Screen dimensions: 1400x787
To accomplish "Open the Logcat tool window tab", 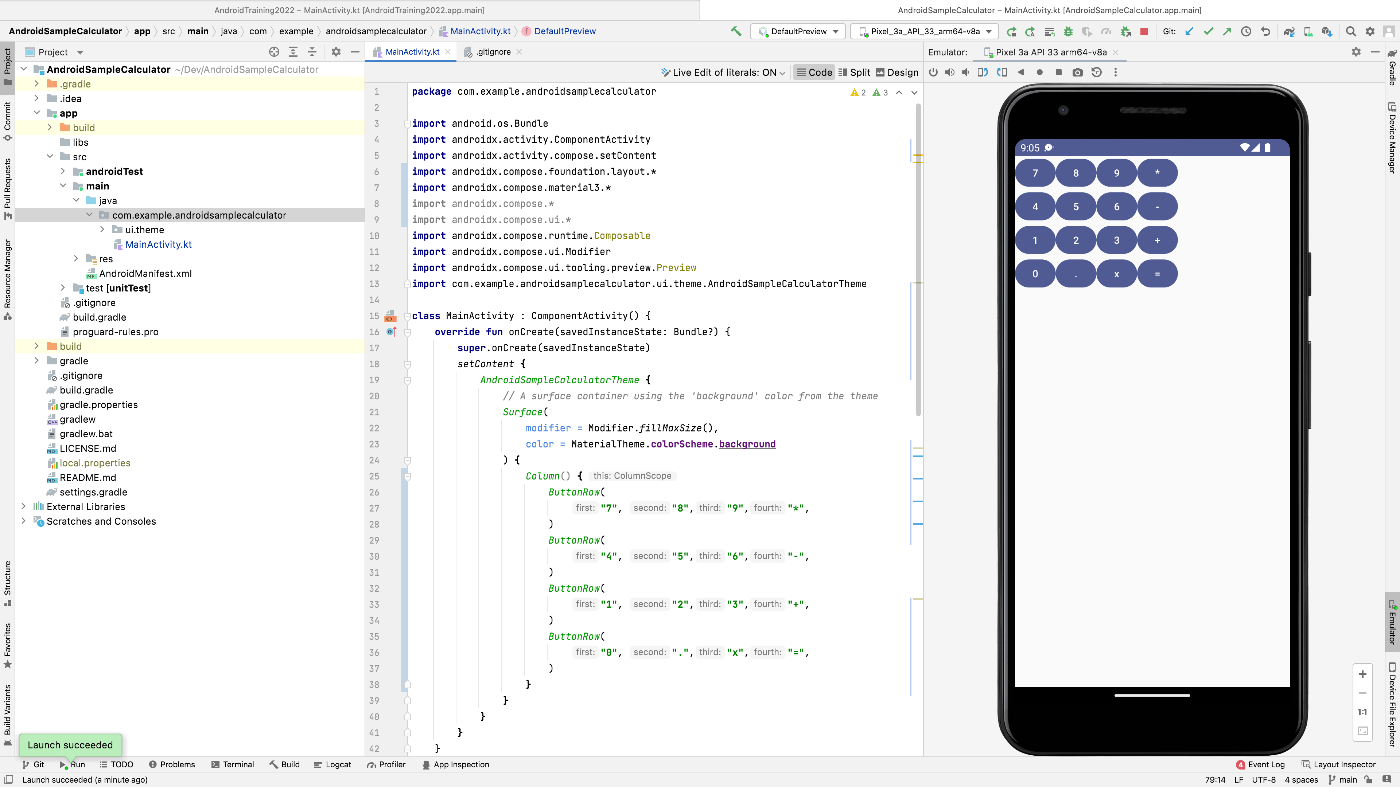I will (x=332, y=764).
